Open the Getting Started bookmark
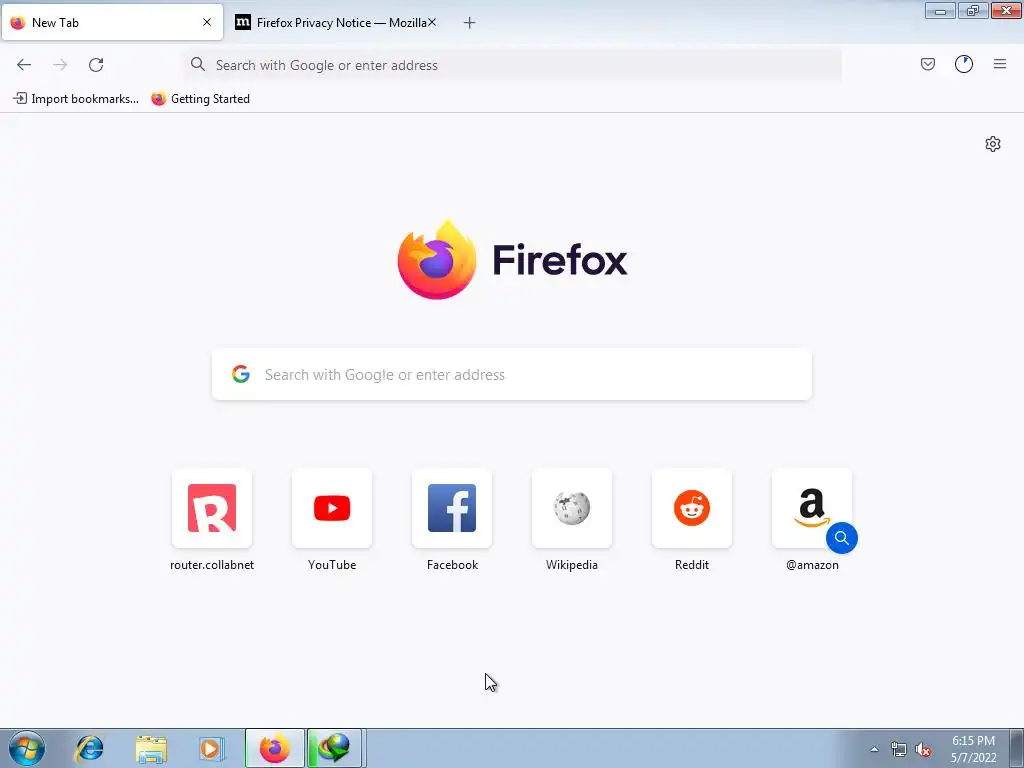Viewport: 1024px width, 768px height. (x=200, y=99)
